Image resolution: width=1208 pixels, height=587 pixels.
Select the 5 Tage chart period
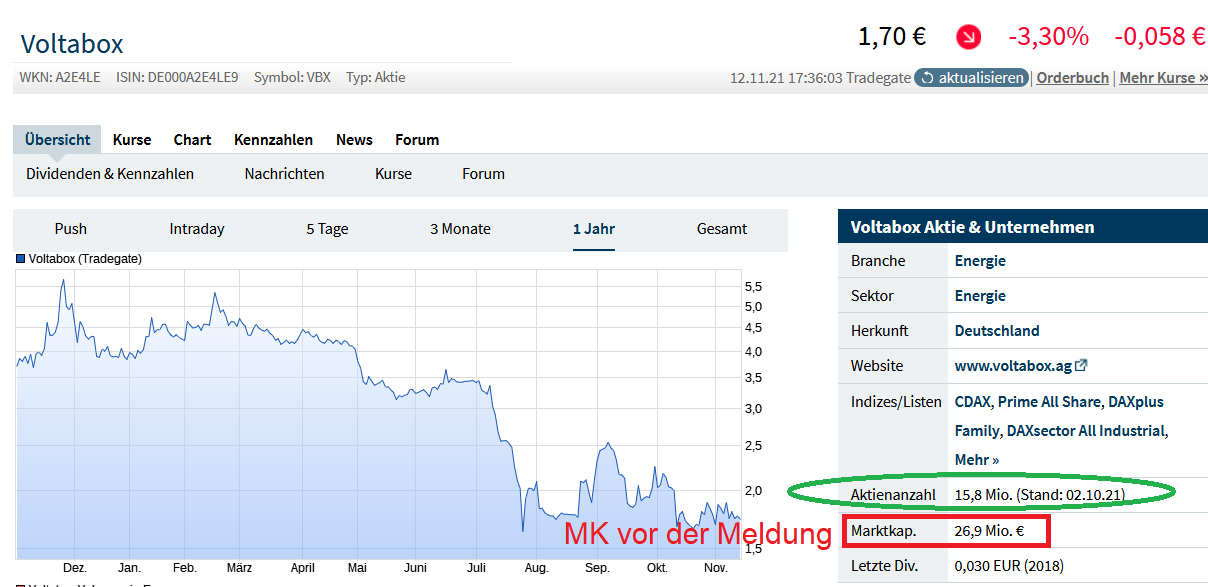point(327,229)
